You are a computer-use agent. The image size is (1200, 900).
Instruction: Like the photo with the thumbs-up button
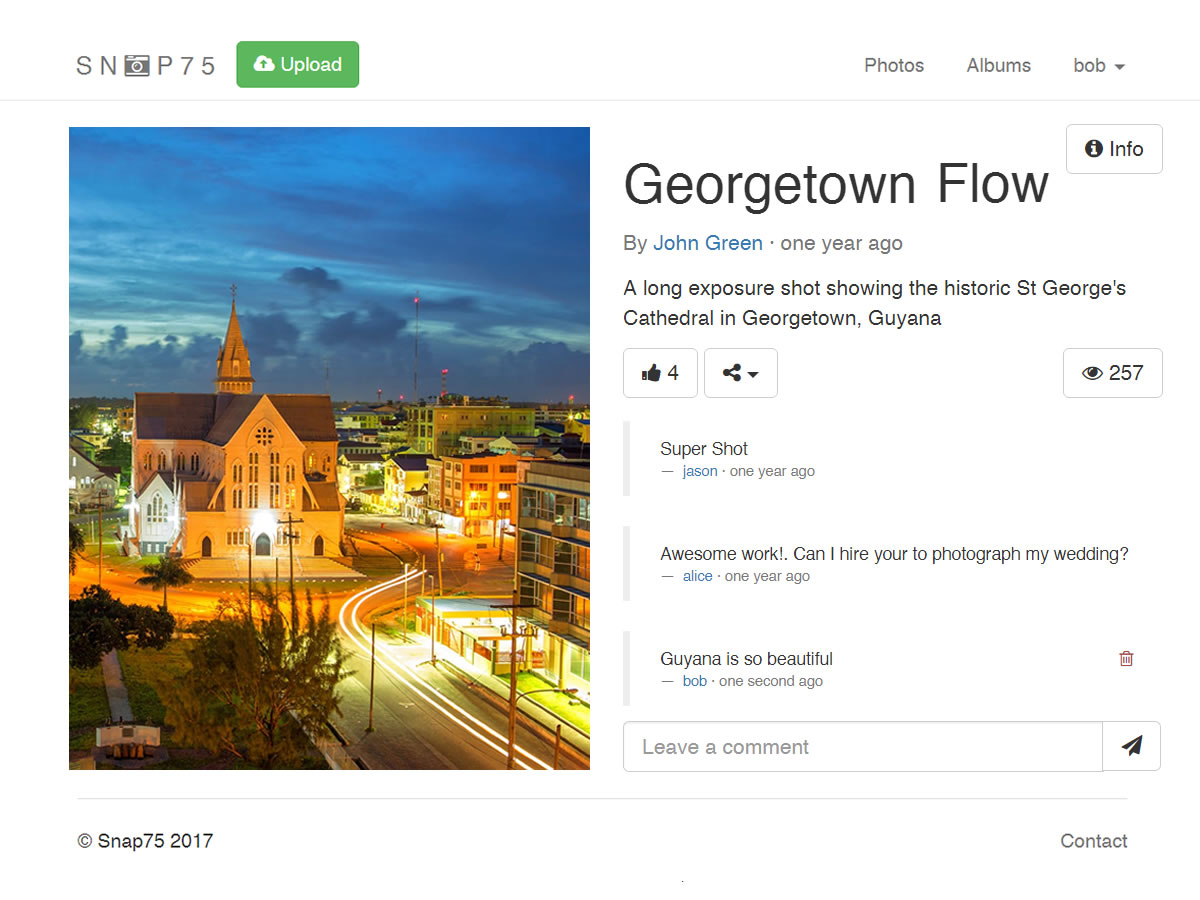[660, 373]
